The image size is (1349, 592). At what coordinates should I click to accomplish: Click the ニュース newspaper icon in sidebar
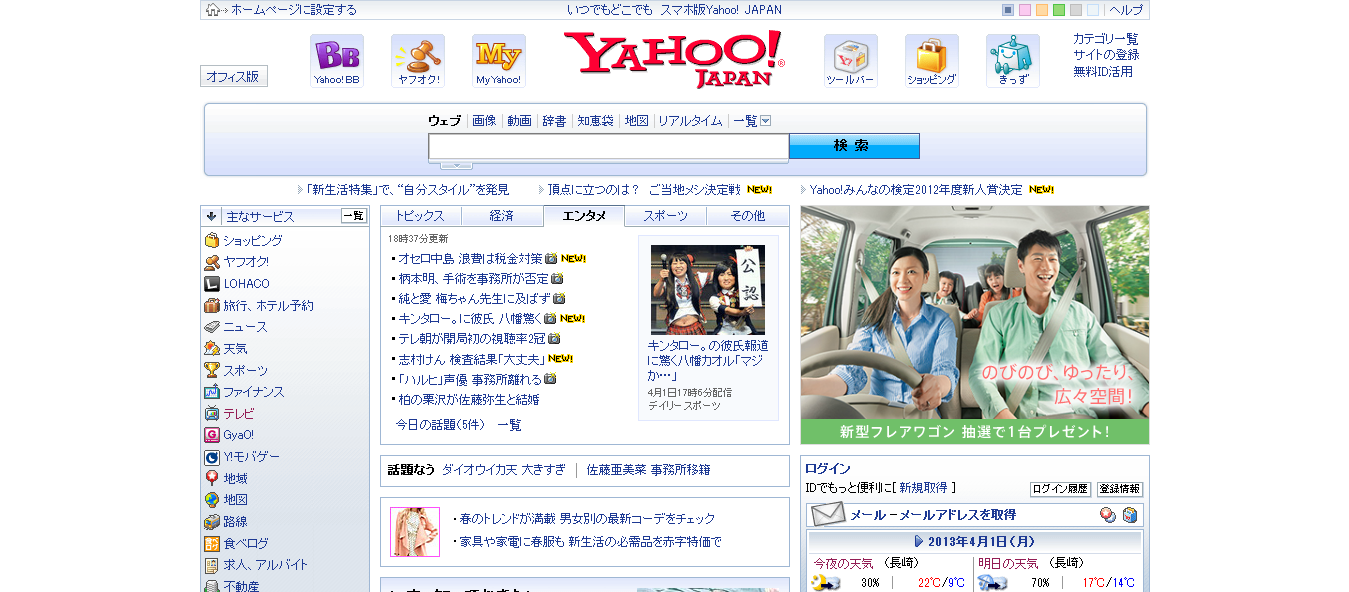[212, 326]
